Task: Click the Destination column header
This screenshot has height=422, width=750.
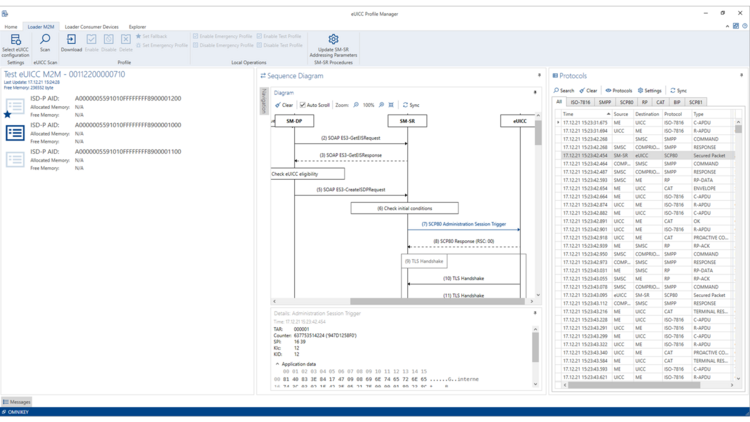Action: point(647,114)
